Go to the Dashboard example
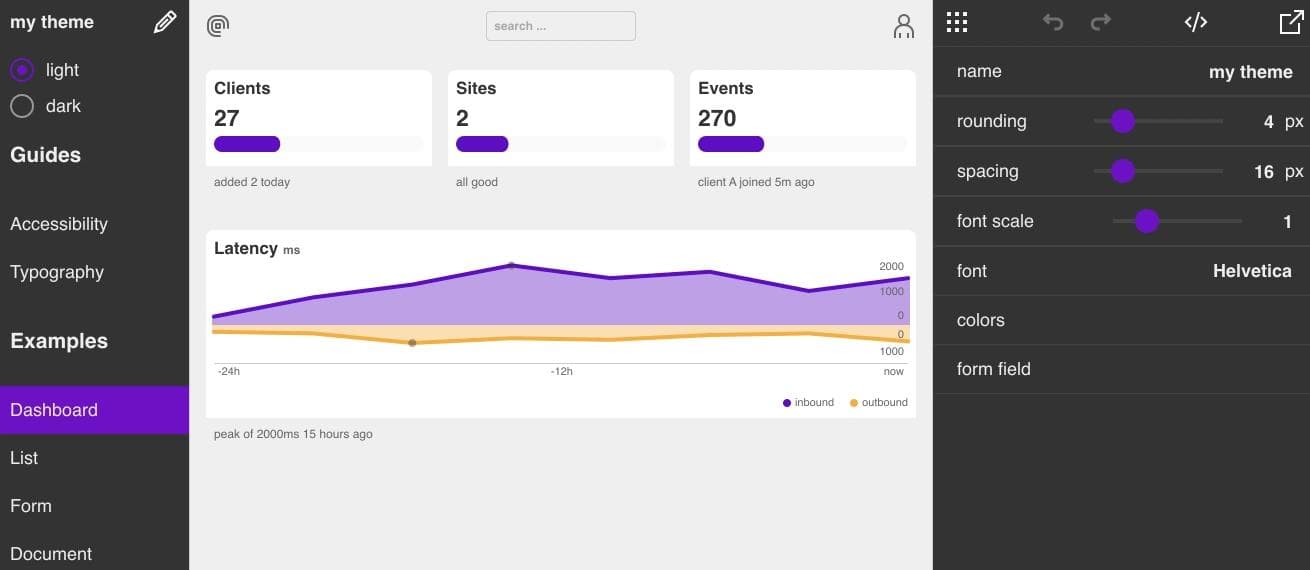This screenshot has height=570, width=1310. pos(54,410)
